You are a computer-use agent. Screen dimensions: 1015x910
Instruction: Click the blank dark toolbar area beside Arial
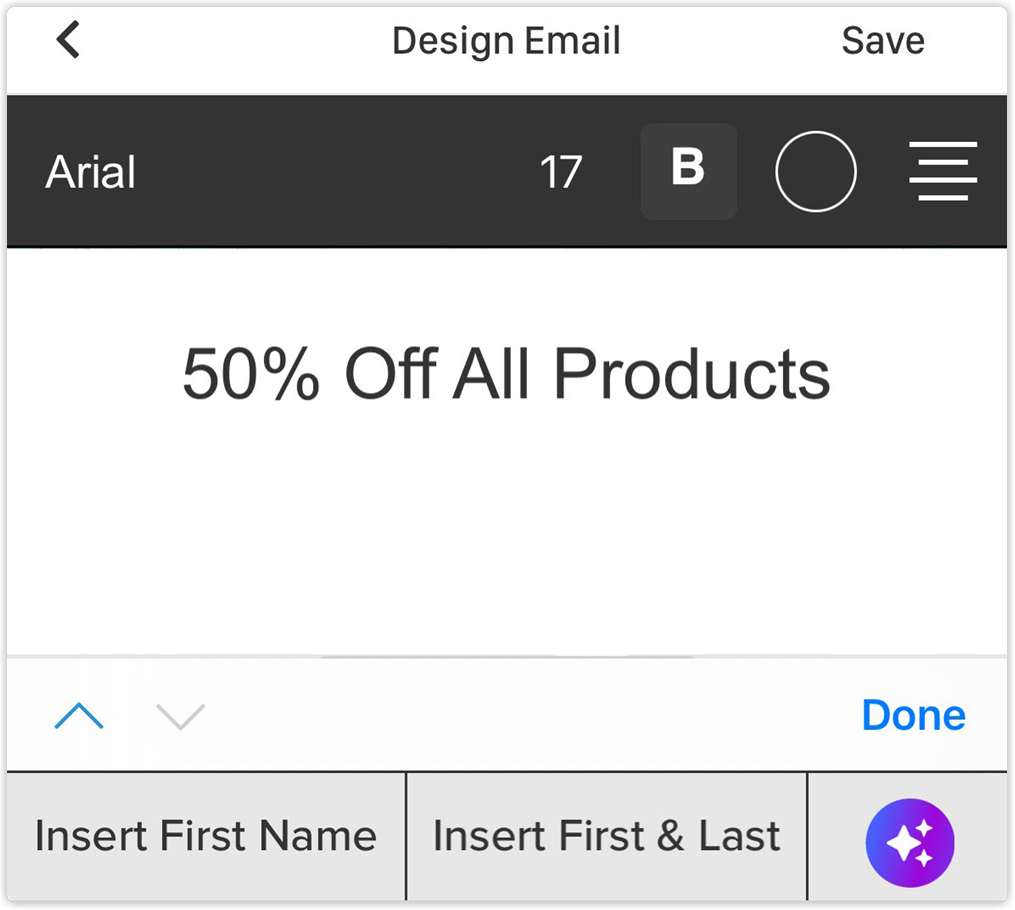point(337,172)
